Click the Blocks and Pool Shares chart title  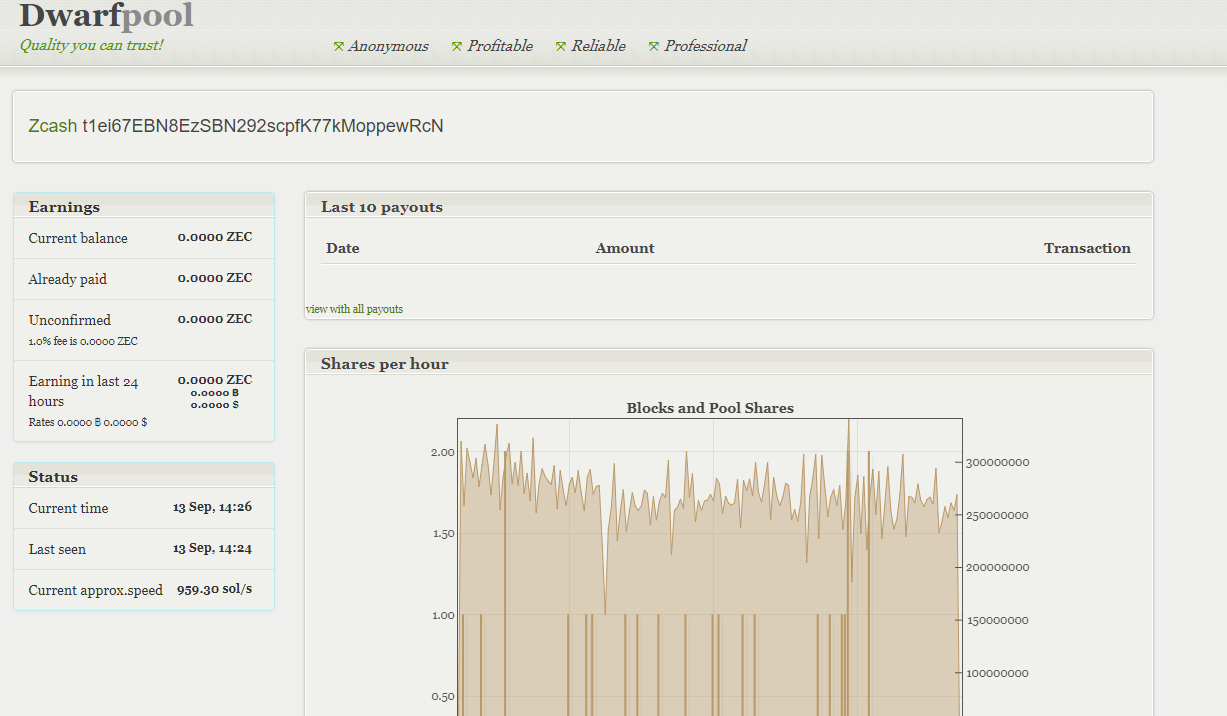coord(710,408)
